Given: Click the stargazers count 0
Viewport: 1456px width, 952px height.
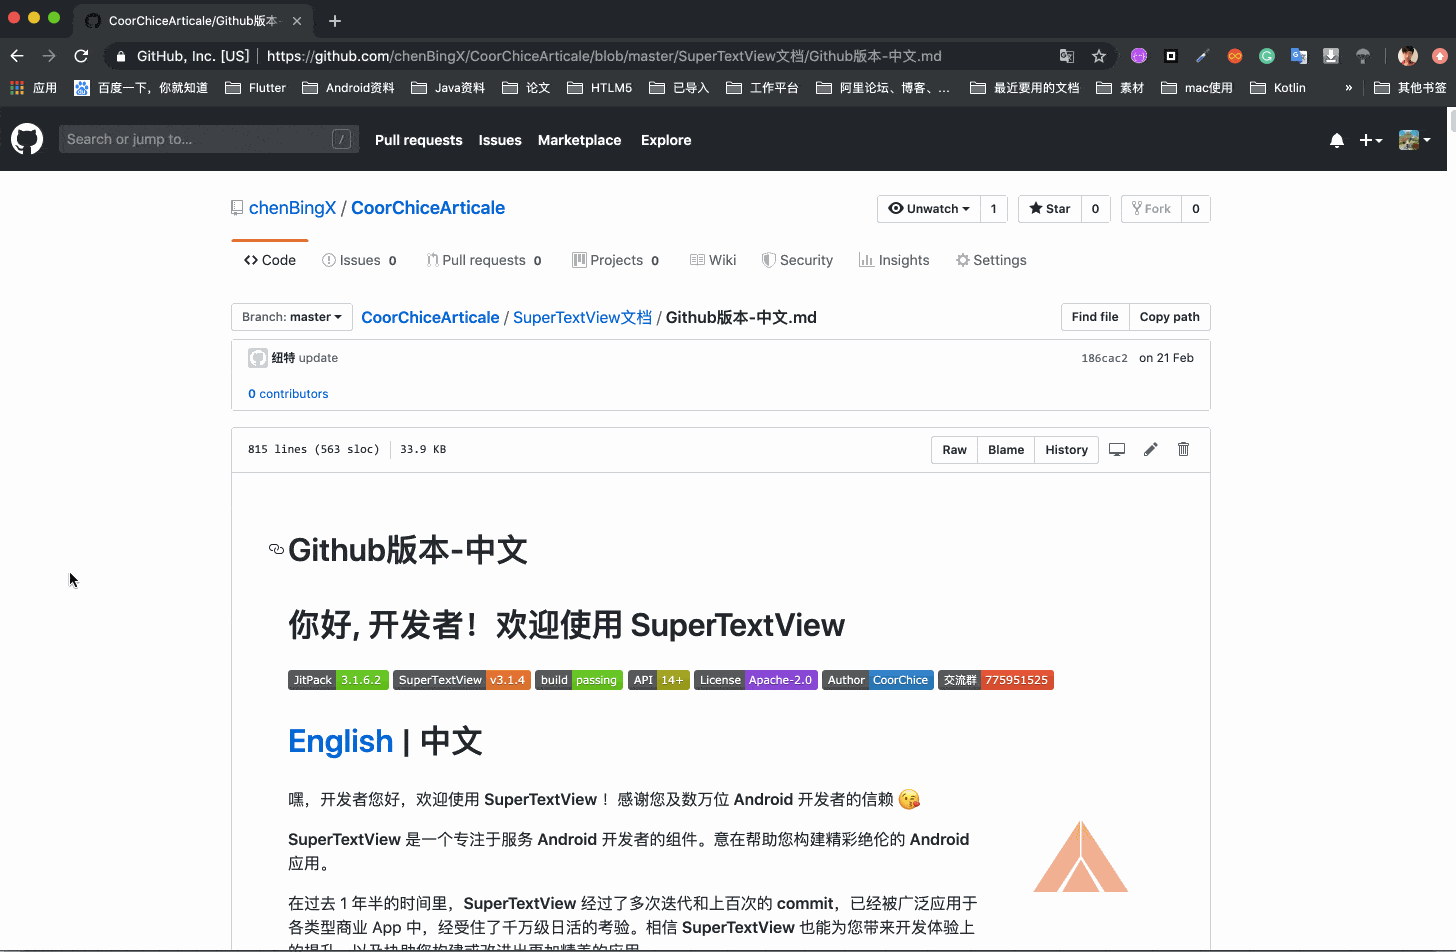Looking at the screenshot, I should click(x=1095, y=208).
